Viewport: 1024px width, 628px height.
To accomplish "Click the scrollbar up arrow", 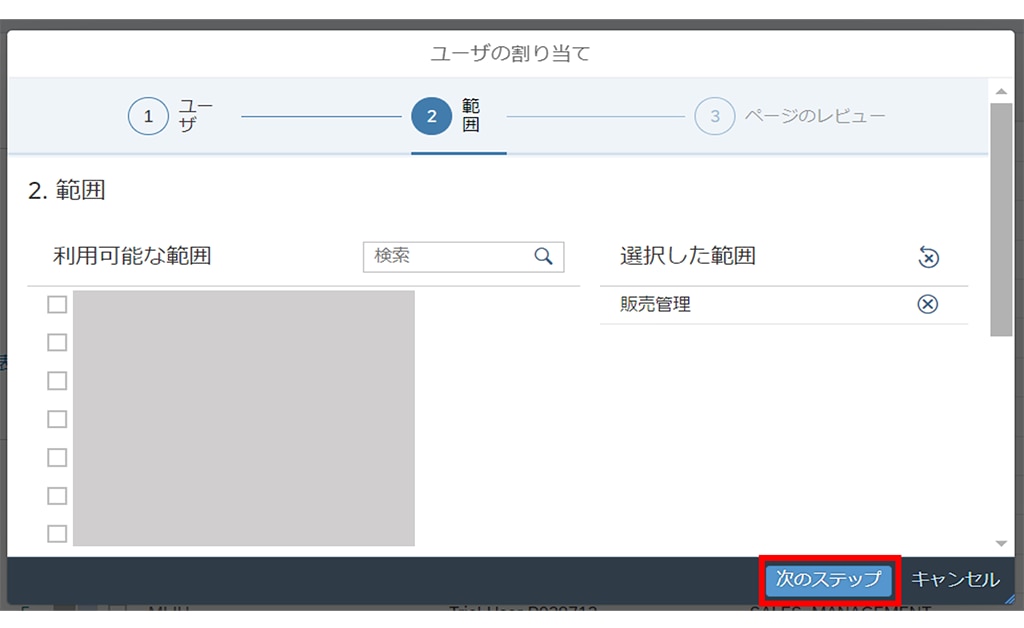I will [1001, 91].
